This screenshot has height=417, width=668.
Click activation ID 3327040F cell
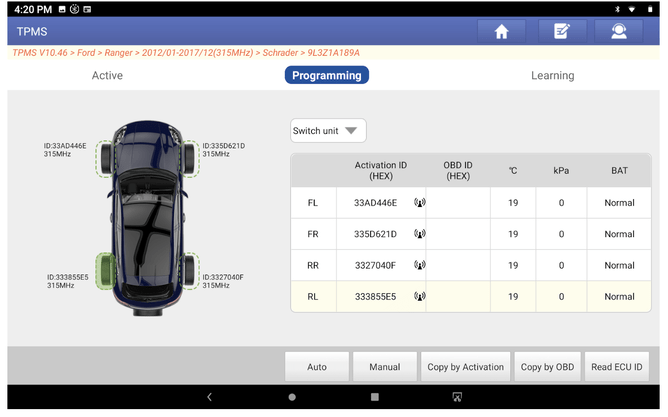pos(375,265)
